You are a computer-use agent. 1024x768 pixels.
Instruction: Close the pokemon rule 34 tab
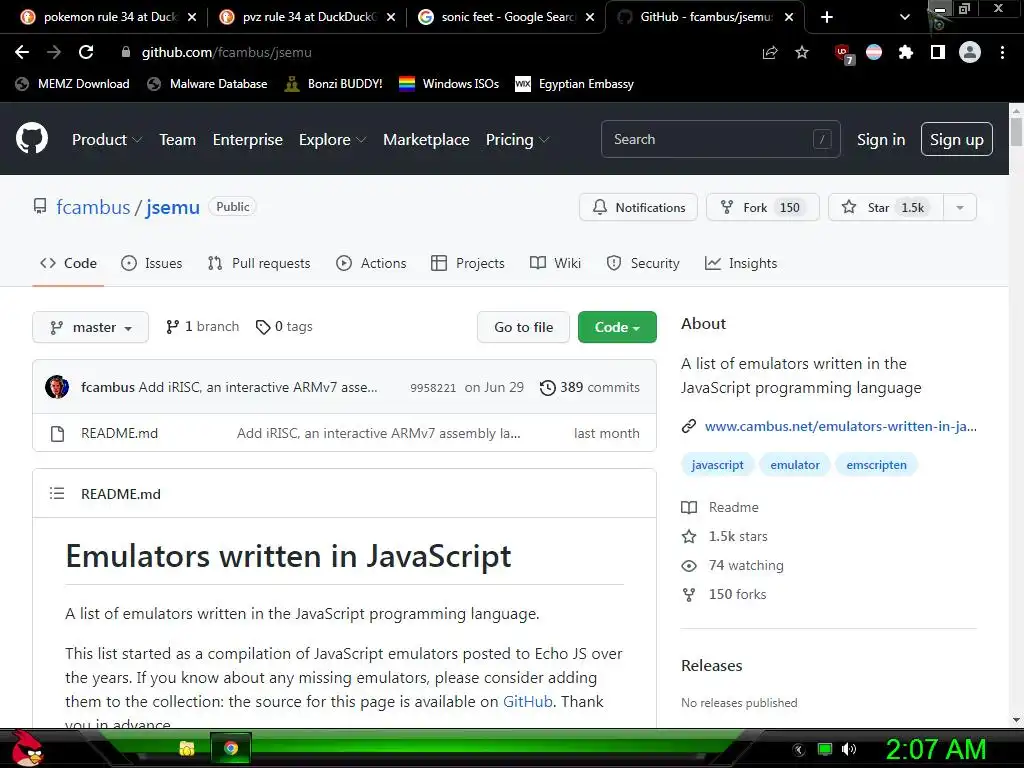click(x=192, y=17)
